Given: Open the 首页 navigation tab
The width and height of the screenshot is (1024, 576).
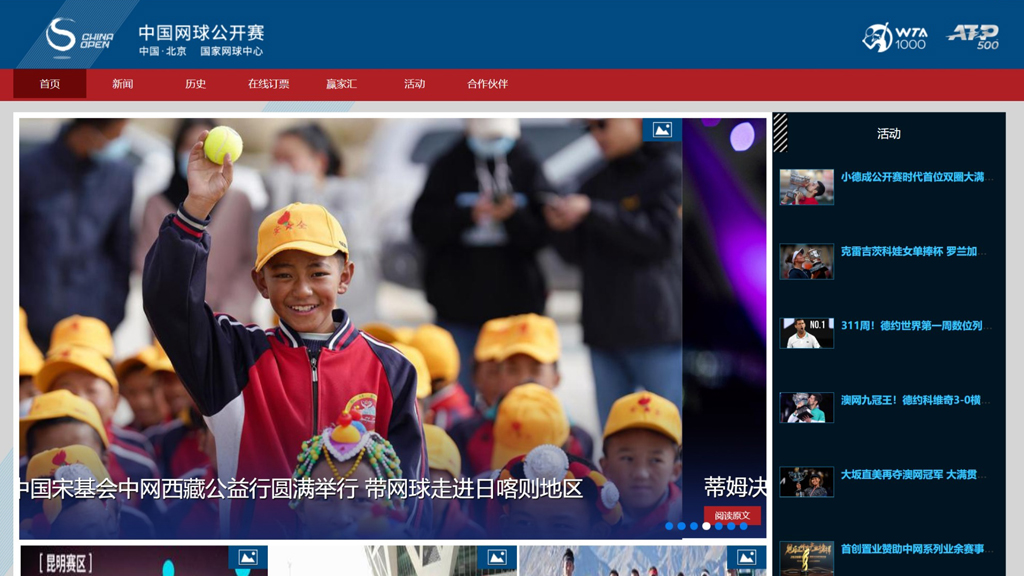Looking at the screenshot, I should coord(50,84).
